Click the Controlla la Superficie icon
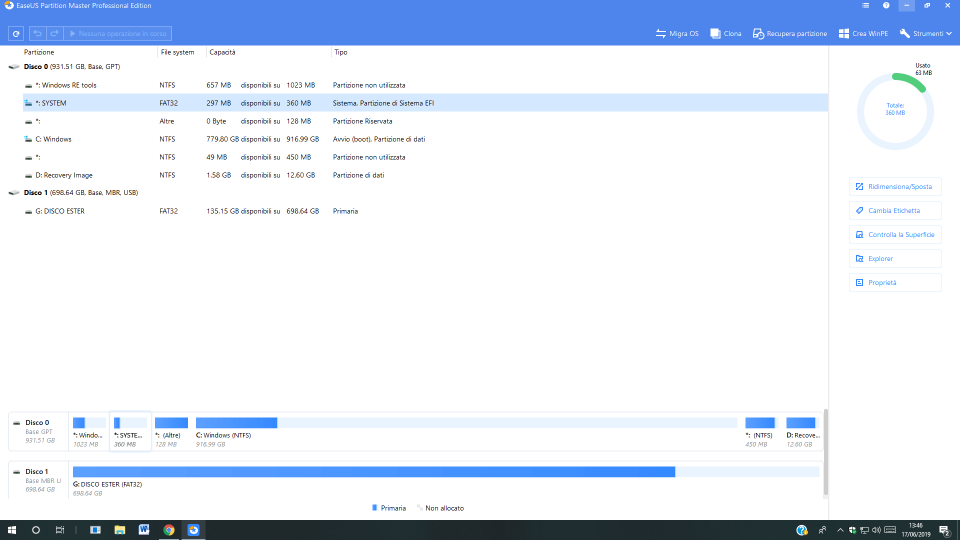The height and width of the screenshot is (540, 960). pos(859,234)
